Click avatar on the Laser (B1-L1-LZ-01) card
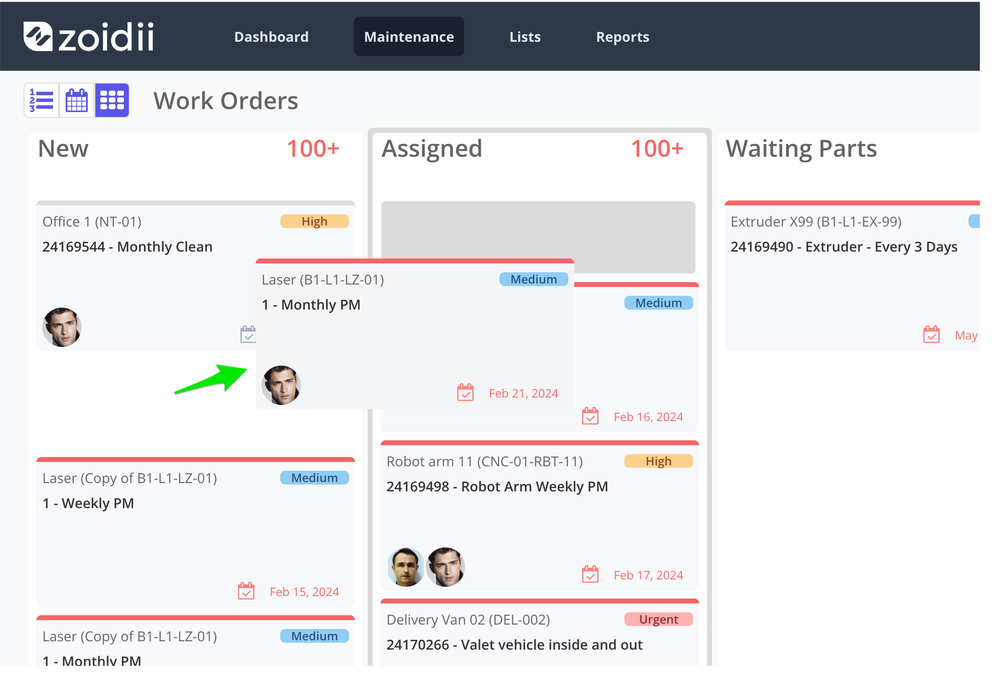The height and width of the screenshot is (686, 1000). click(281, 385)
